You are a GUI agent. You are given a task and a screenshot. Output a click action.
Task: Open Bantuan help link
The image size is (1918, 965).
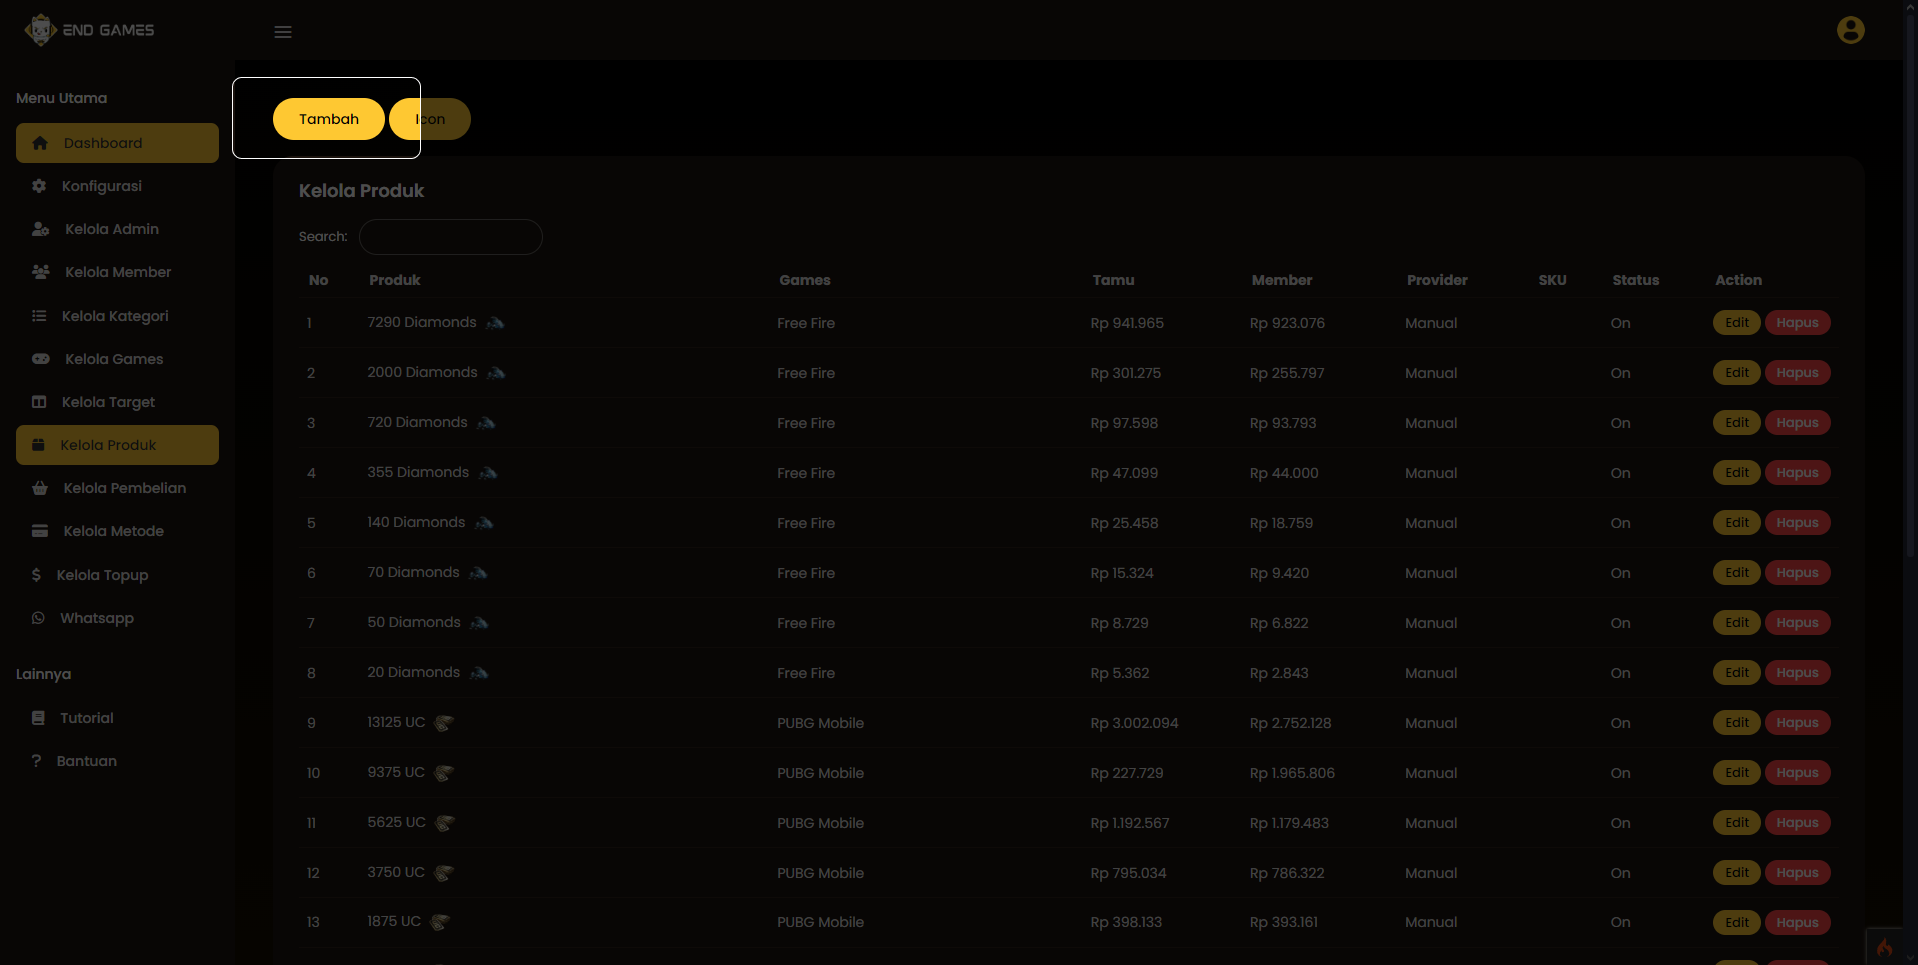(x=117, y=761)
